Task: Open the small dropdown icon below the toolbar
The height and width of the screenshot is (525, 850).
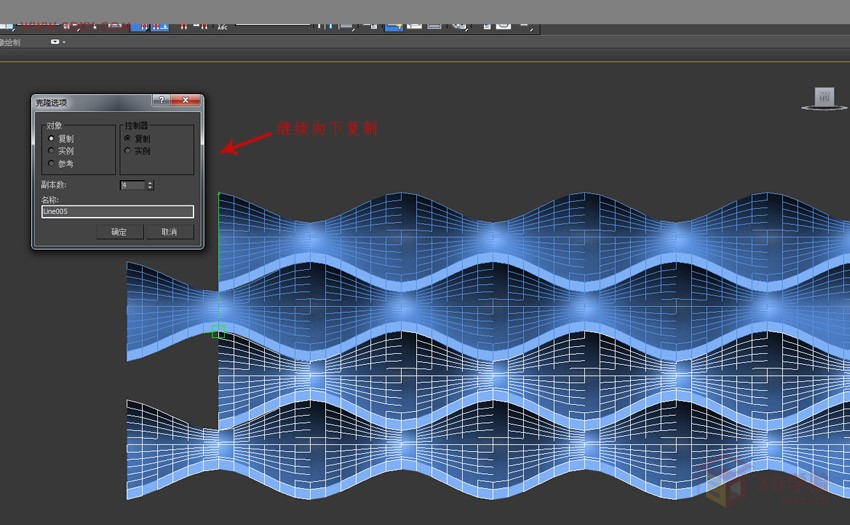Action: 57,42
